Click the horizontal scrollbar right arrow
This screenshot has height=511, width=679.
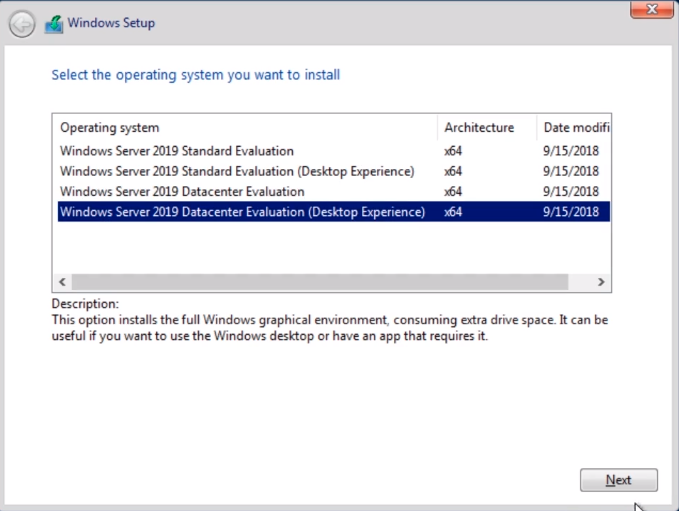coord(601,282)
